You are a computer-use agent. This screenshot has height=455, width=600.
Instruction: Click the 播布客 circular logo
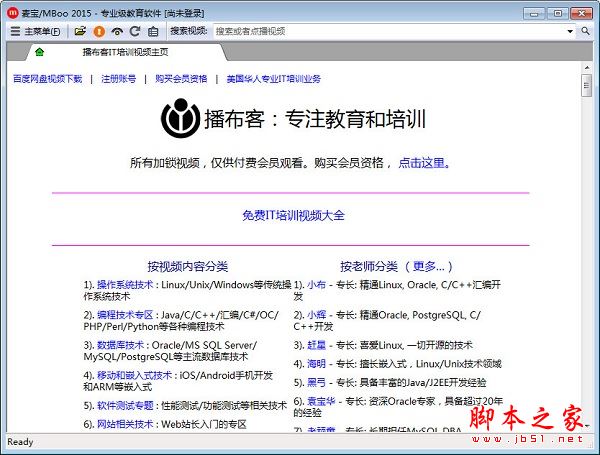(180, 118)
